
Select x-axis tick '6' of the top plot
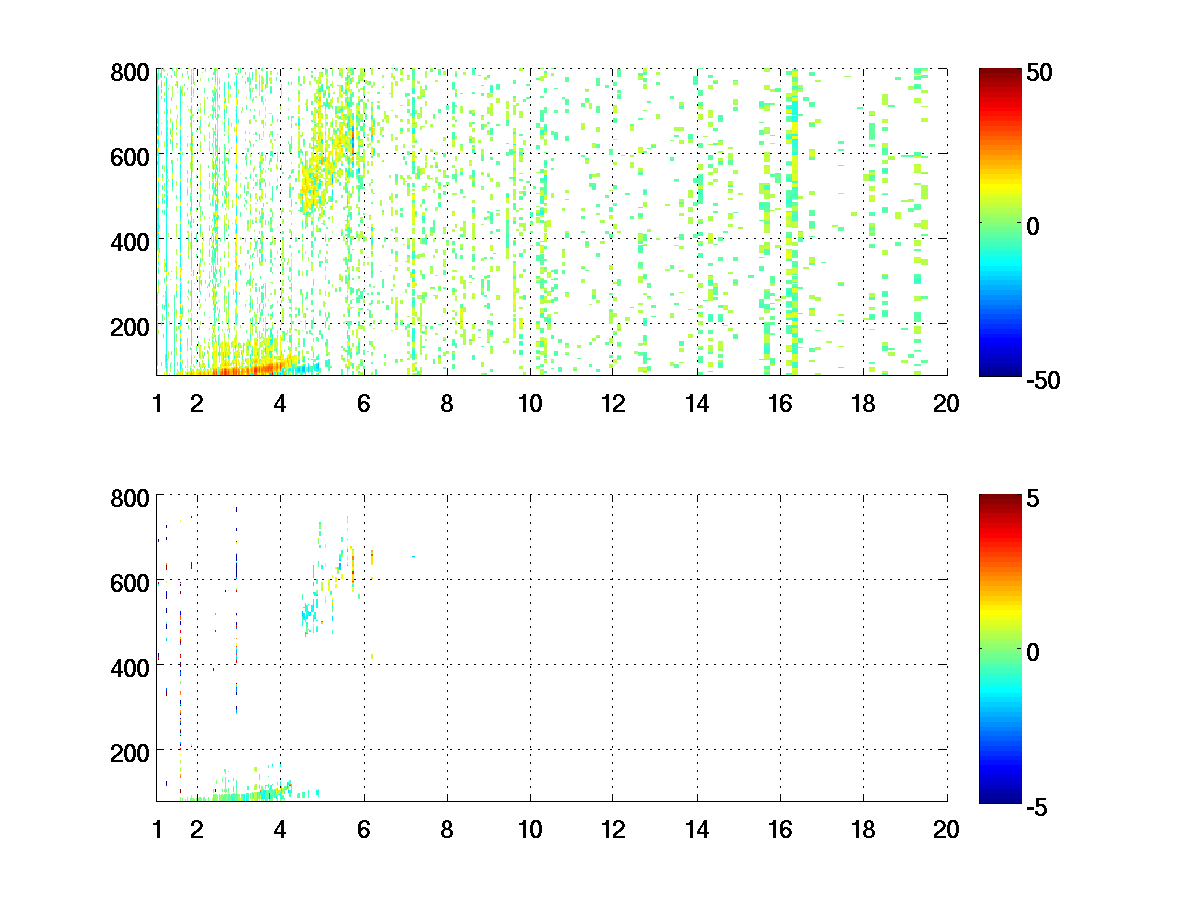pos(364,404)
